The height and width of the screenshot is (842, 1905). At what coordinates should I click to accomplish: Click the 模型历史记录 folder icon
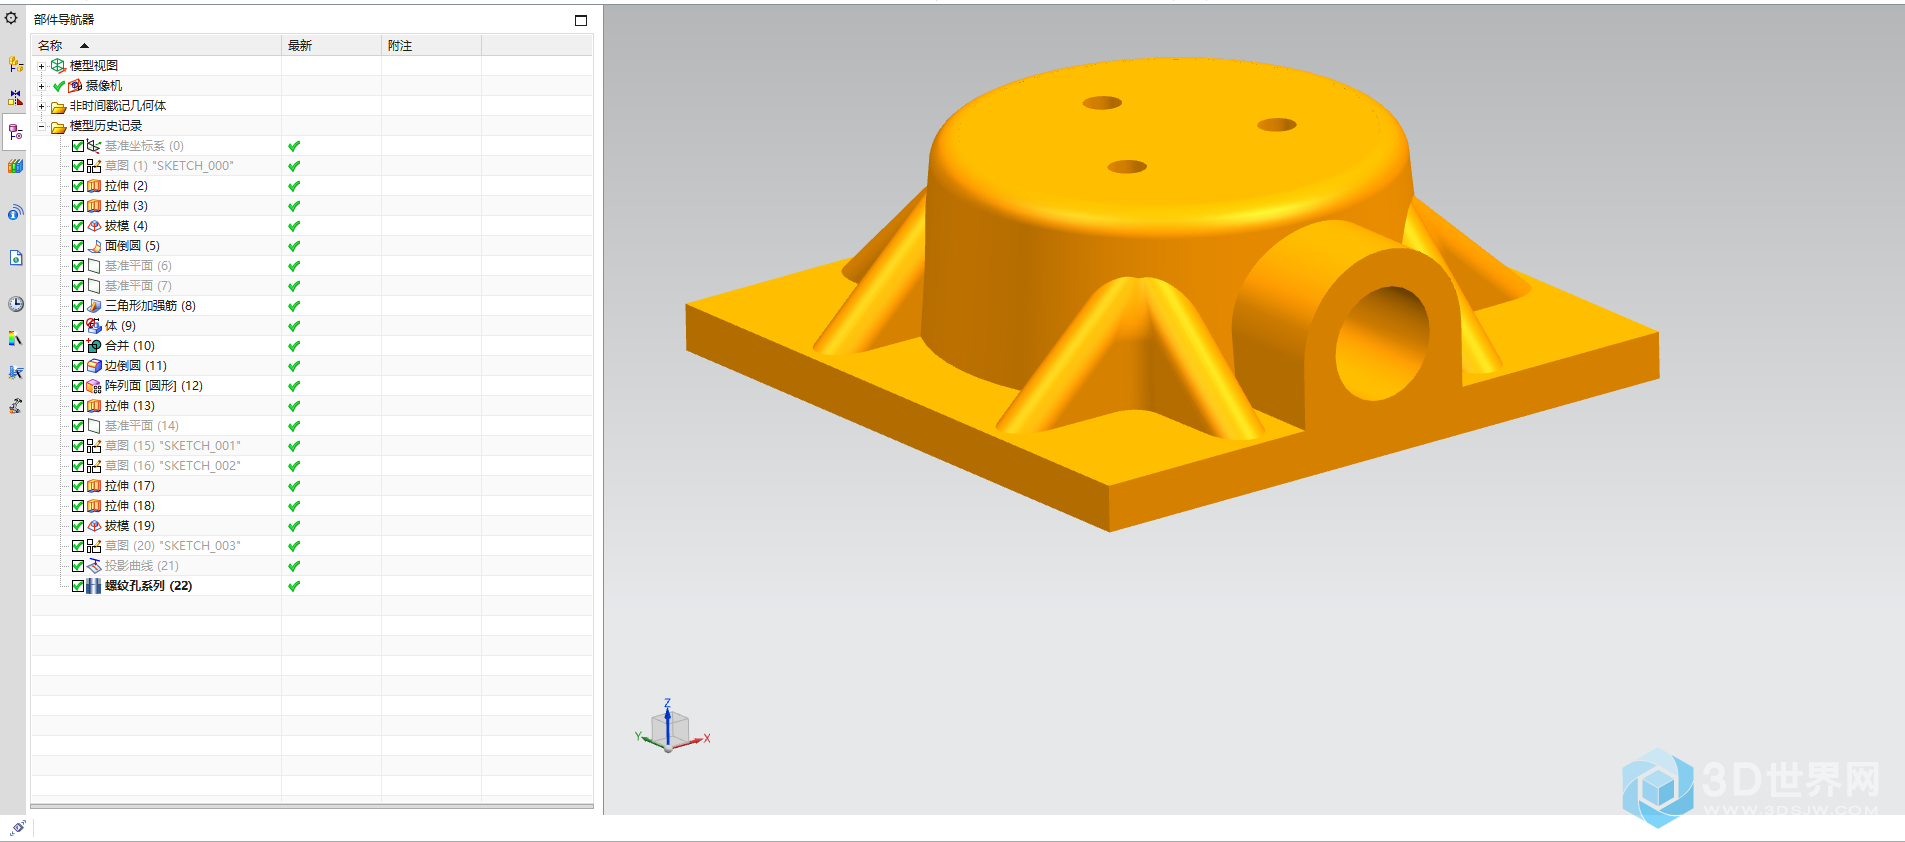click(58, 126)
